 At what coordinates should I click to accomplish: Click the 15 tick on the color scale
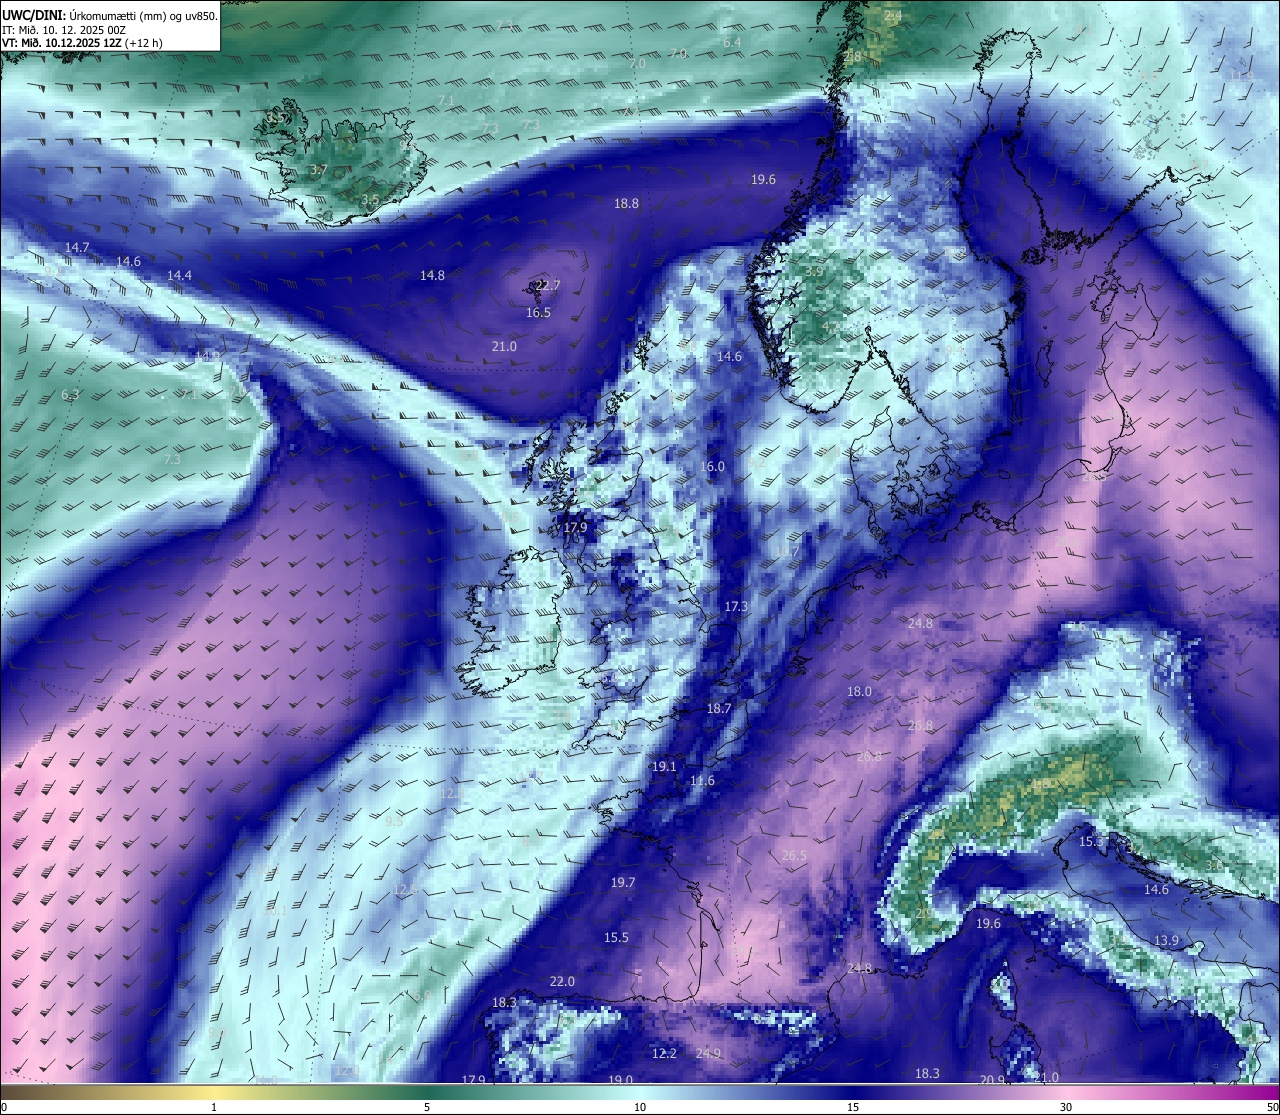[853, 1106]
